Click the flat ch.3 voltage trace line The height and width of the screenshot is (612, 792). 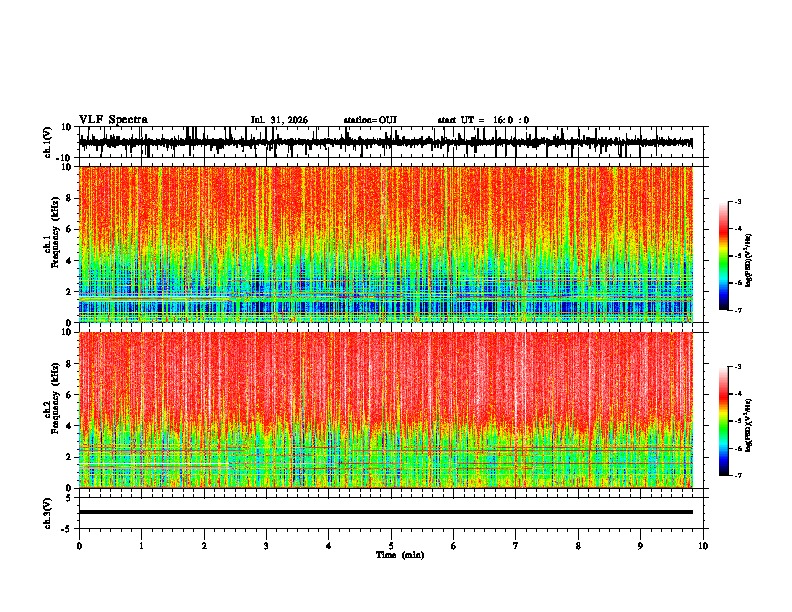(386, 512)
